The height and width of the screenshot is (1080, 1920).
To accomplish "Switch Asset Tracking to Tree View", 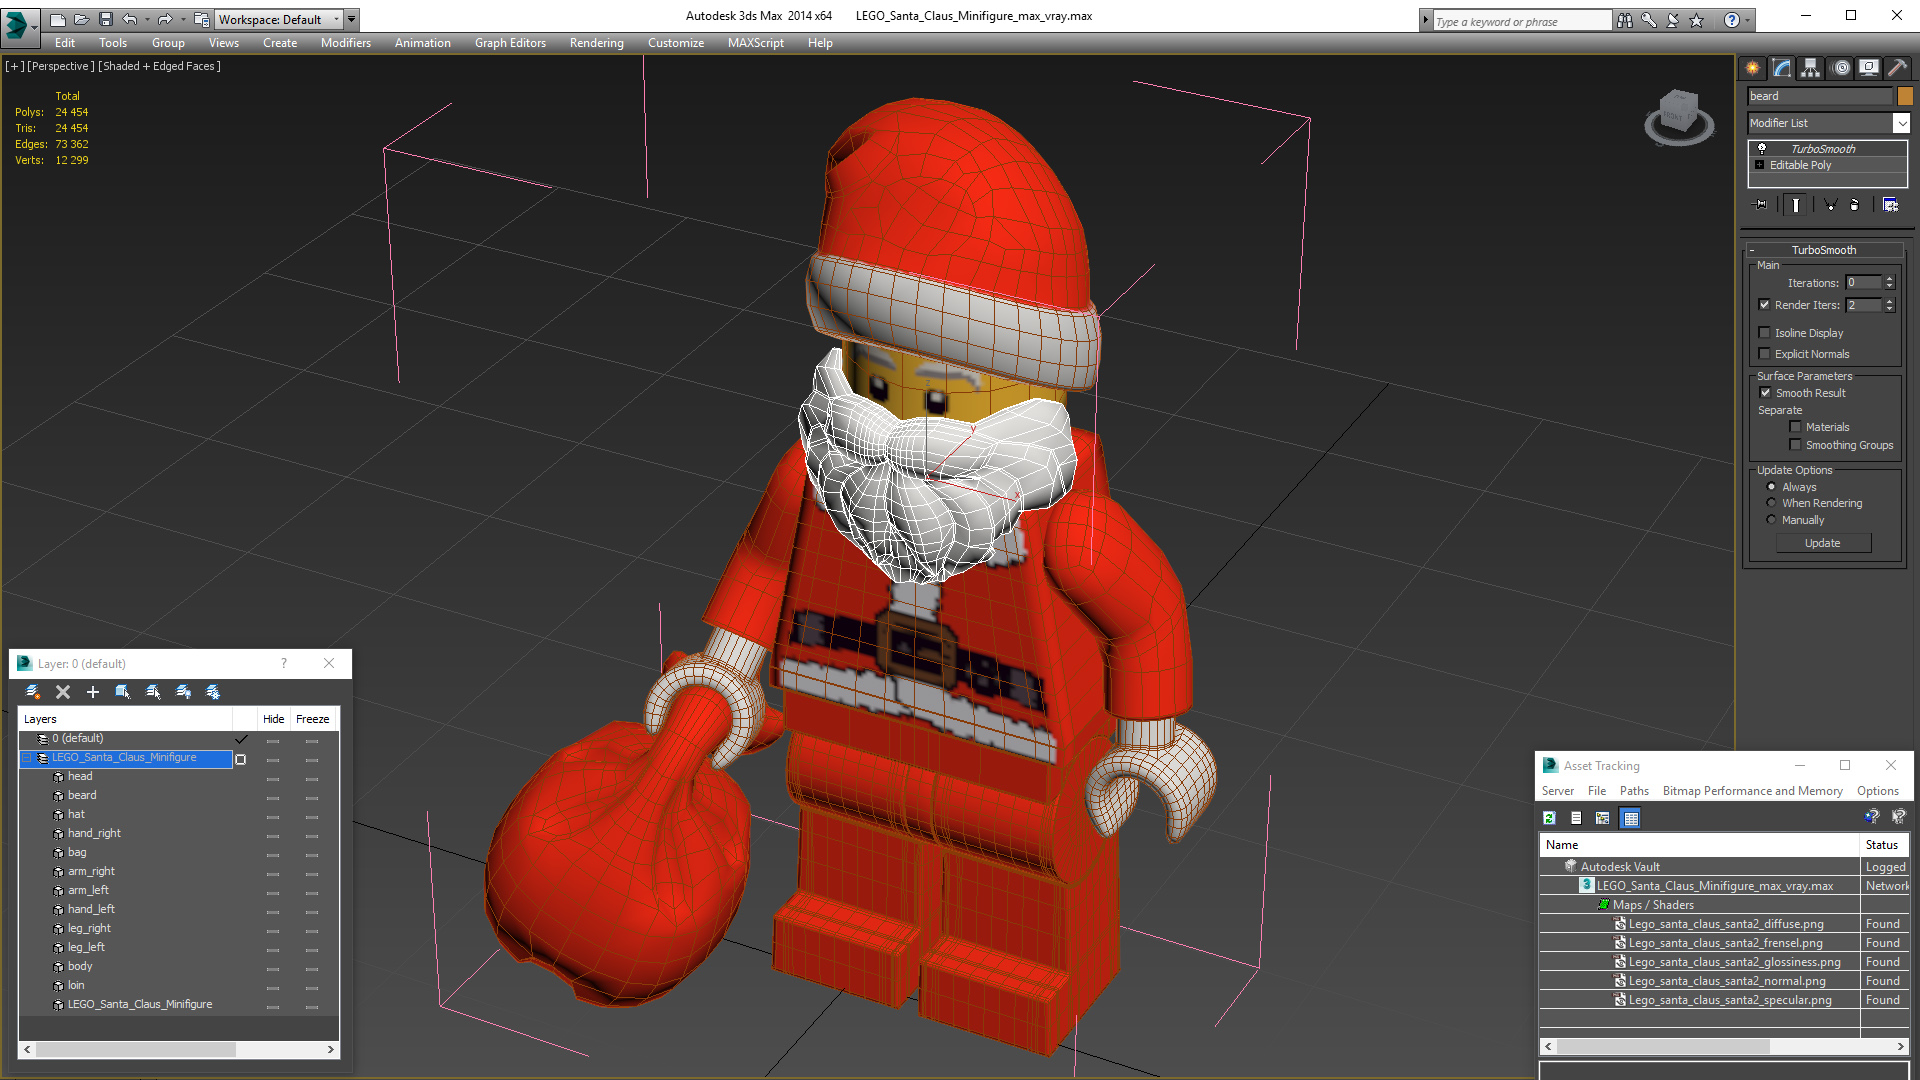I will coord(1603,818).
